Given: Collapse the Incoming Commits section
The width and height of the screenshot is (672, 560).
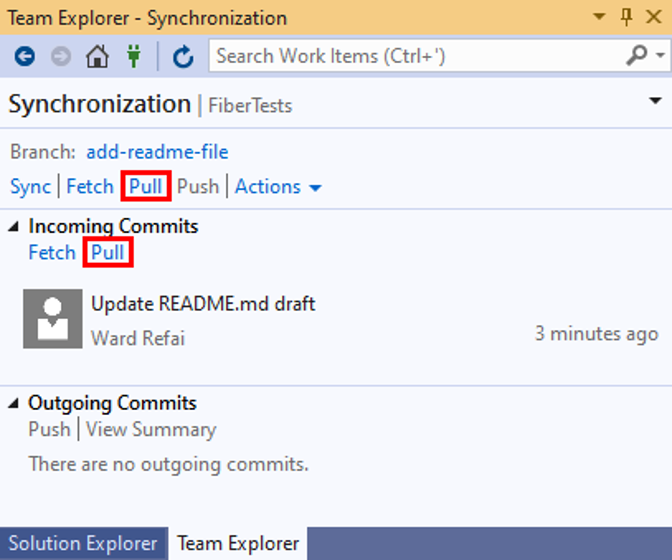Looking at the screenshot, I should pyautogui.click(x=14, y=227).
